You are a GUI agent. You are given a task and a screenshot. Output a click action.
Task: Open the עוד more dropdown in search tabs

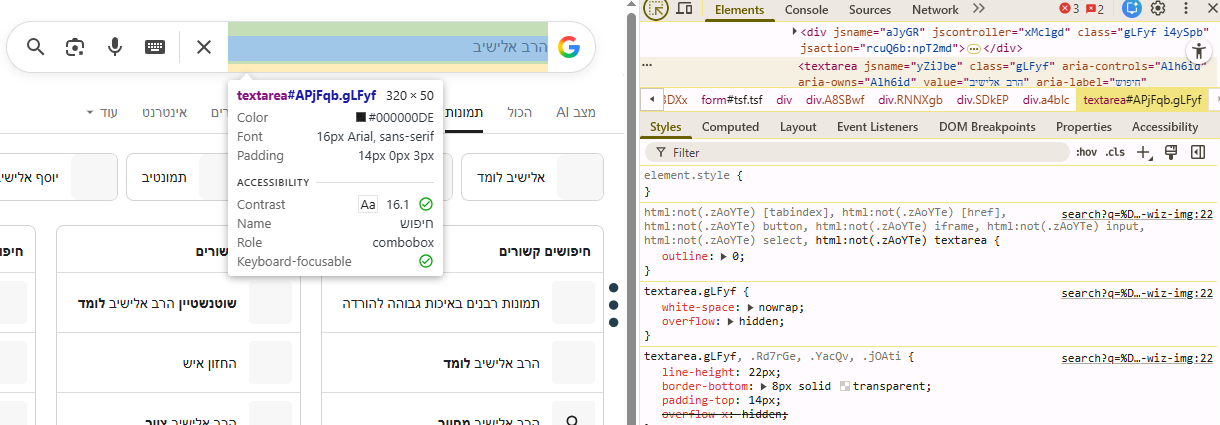click(x=101, y=112)
